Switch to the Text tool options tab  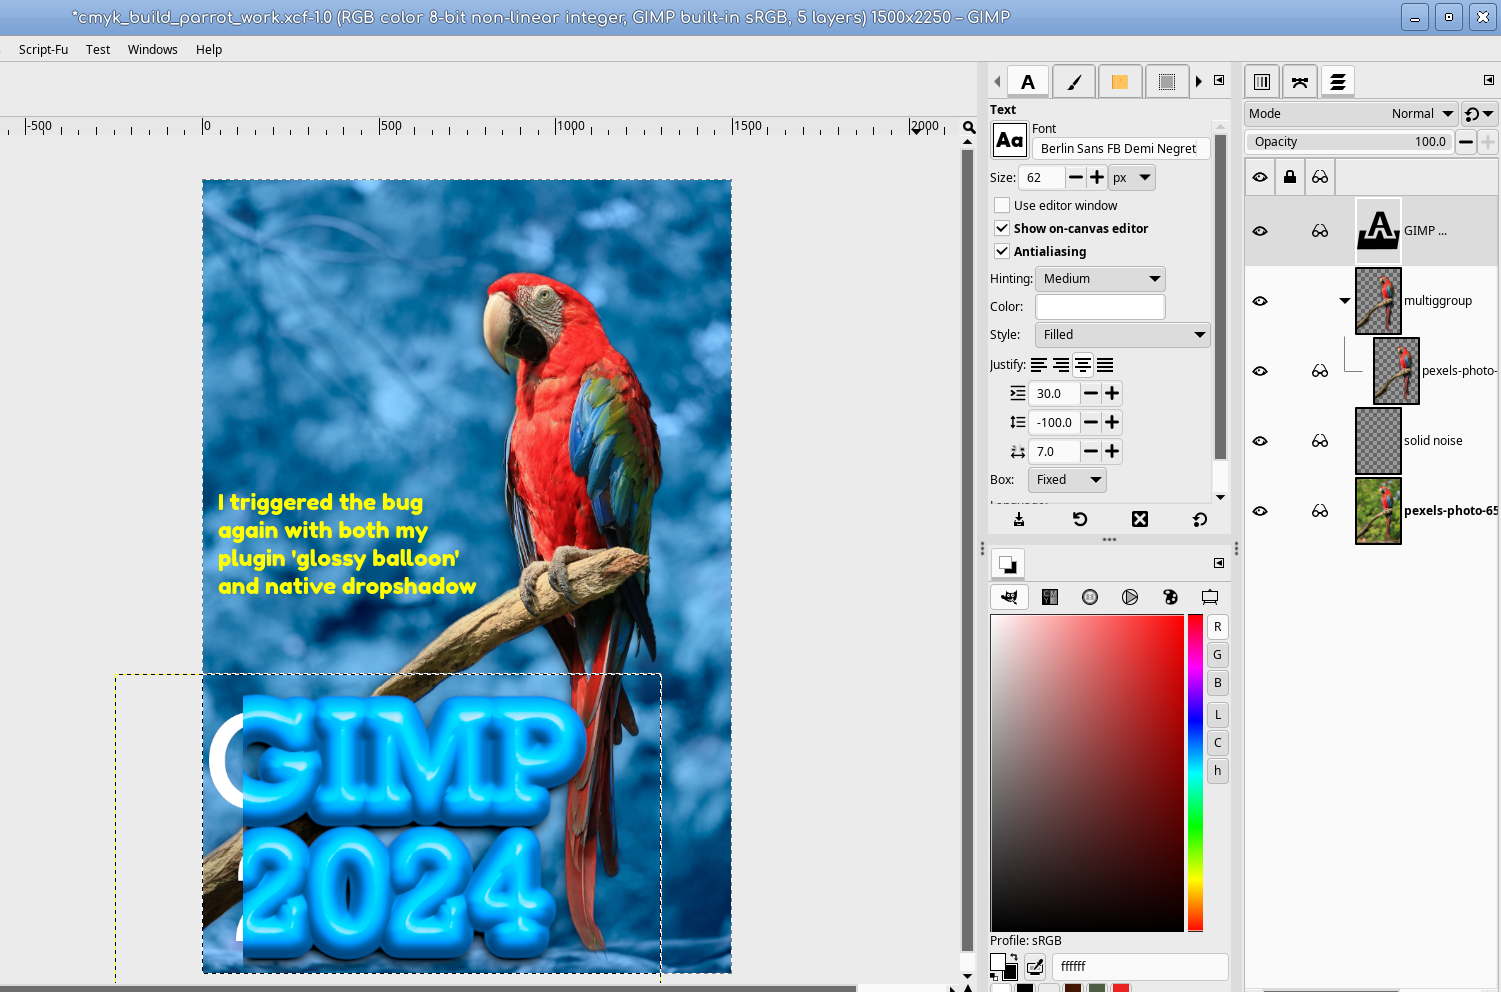pyautogui.click(x=1028, y=82)
